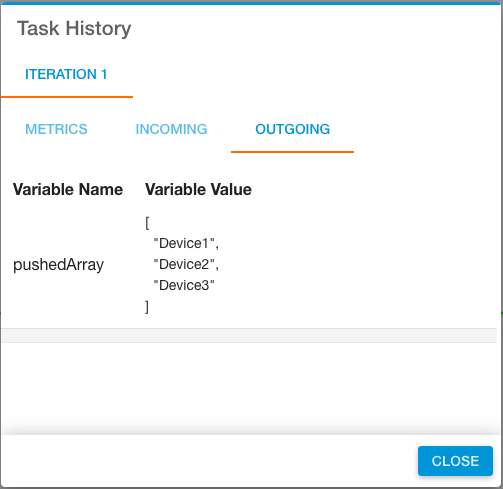Click the opening bracket of pushedArray value
This screenshot has height=489, width=503.
click(147, 223)
